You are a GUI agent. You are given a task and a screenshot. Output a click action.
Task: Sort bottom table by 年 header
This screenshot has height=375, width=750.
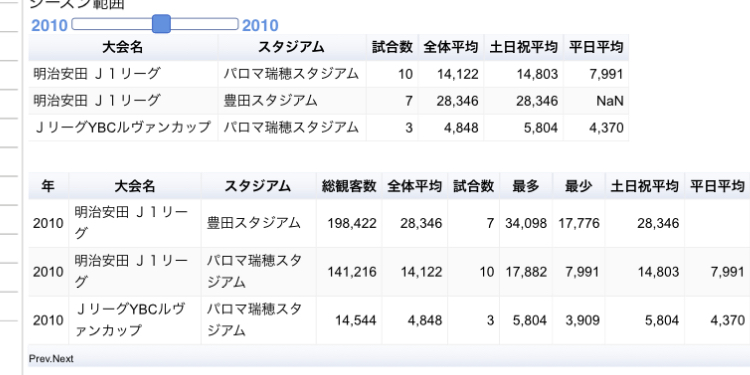48,186
